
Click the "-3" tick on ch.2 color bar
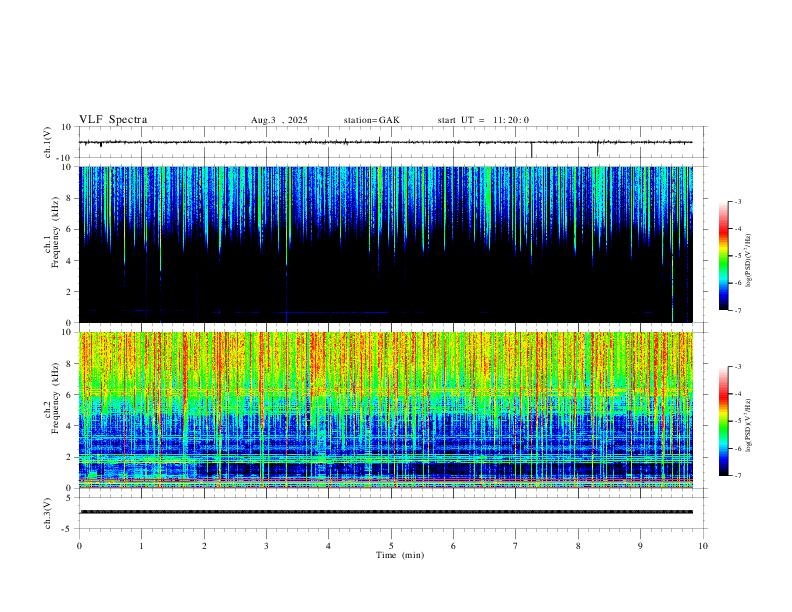pos(737,367)
